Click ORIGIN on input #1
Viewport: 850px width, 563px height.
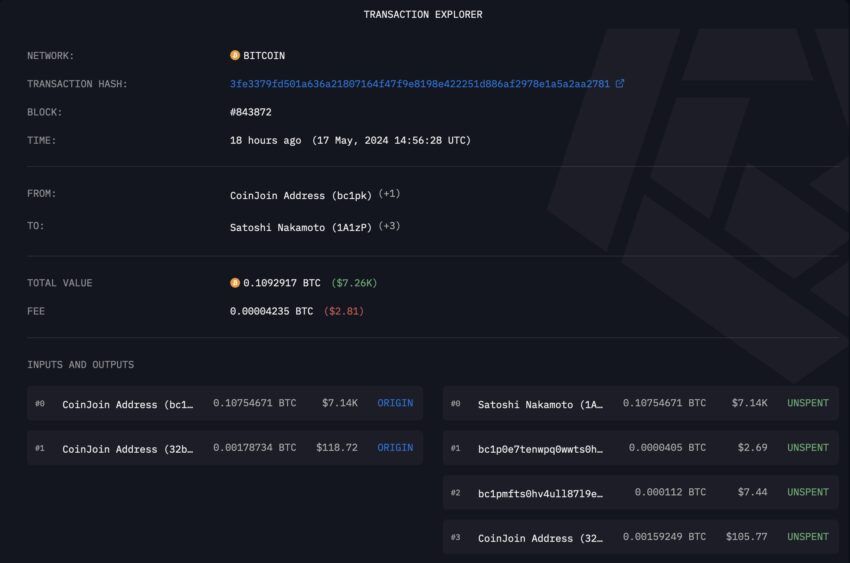(x=395, y=448)
